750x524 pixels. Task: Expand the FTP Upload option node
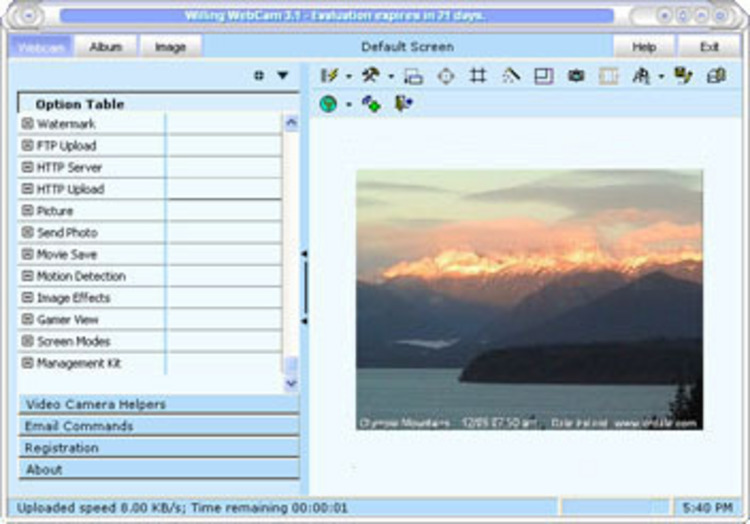[28, 145]
